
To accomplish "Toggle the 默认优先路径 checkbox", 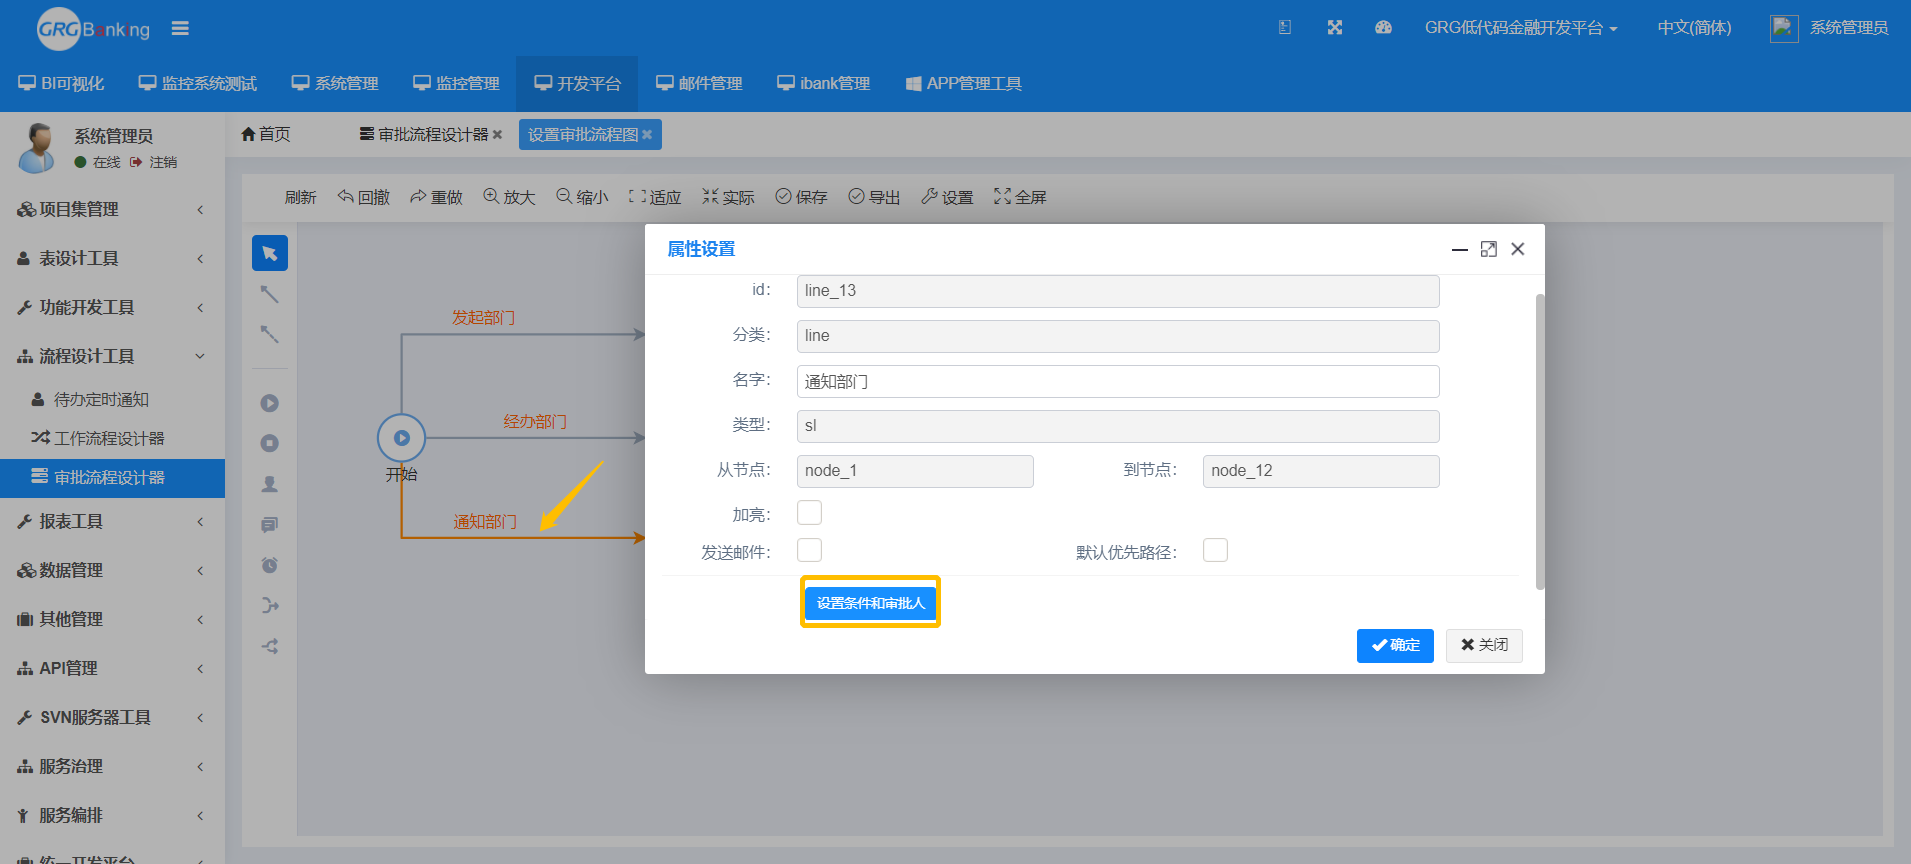I will tap(1215, 551).
